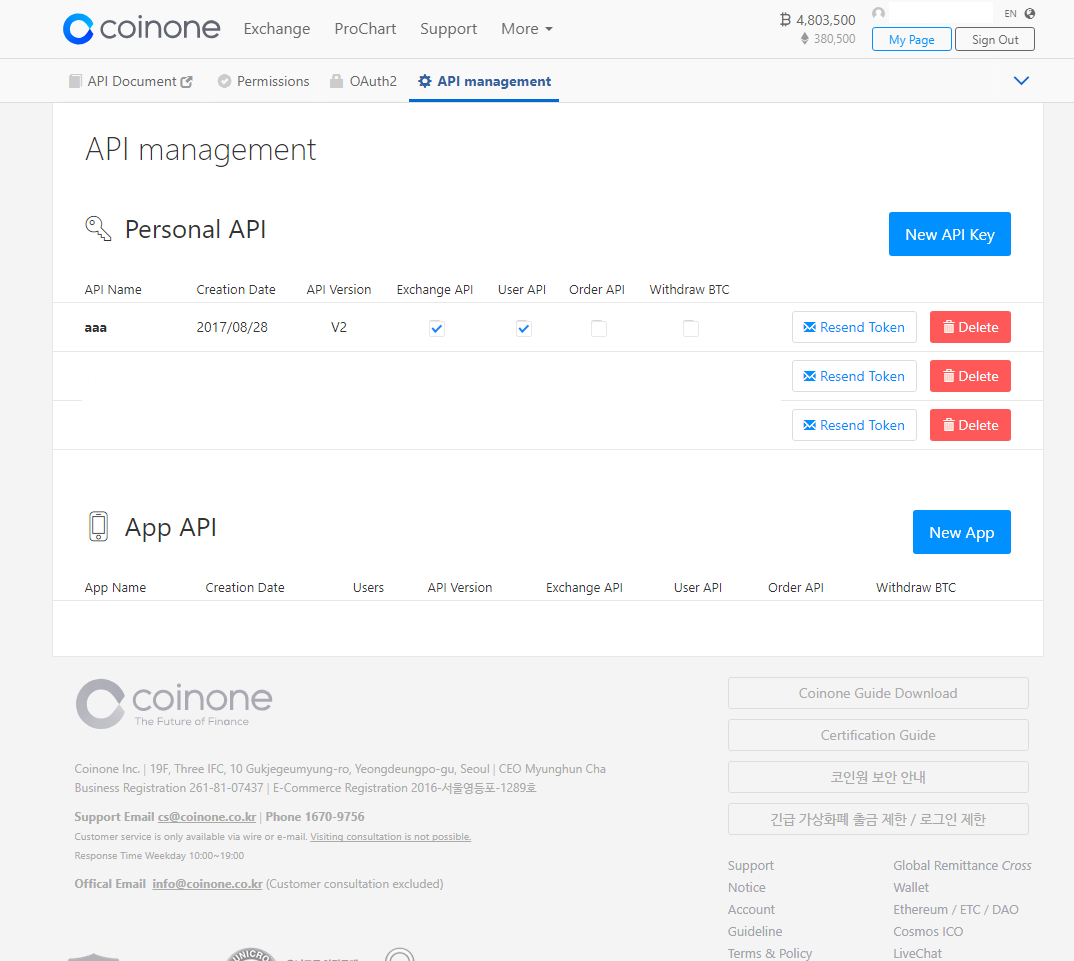Open LiveChat footer link
This screenshot has width=1074, height=961.
917,953
